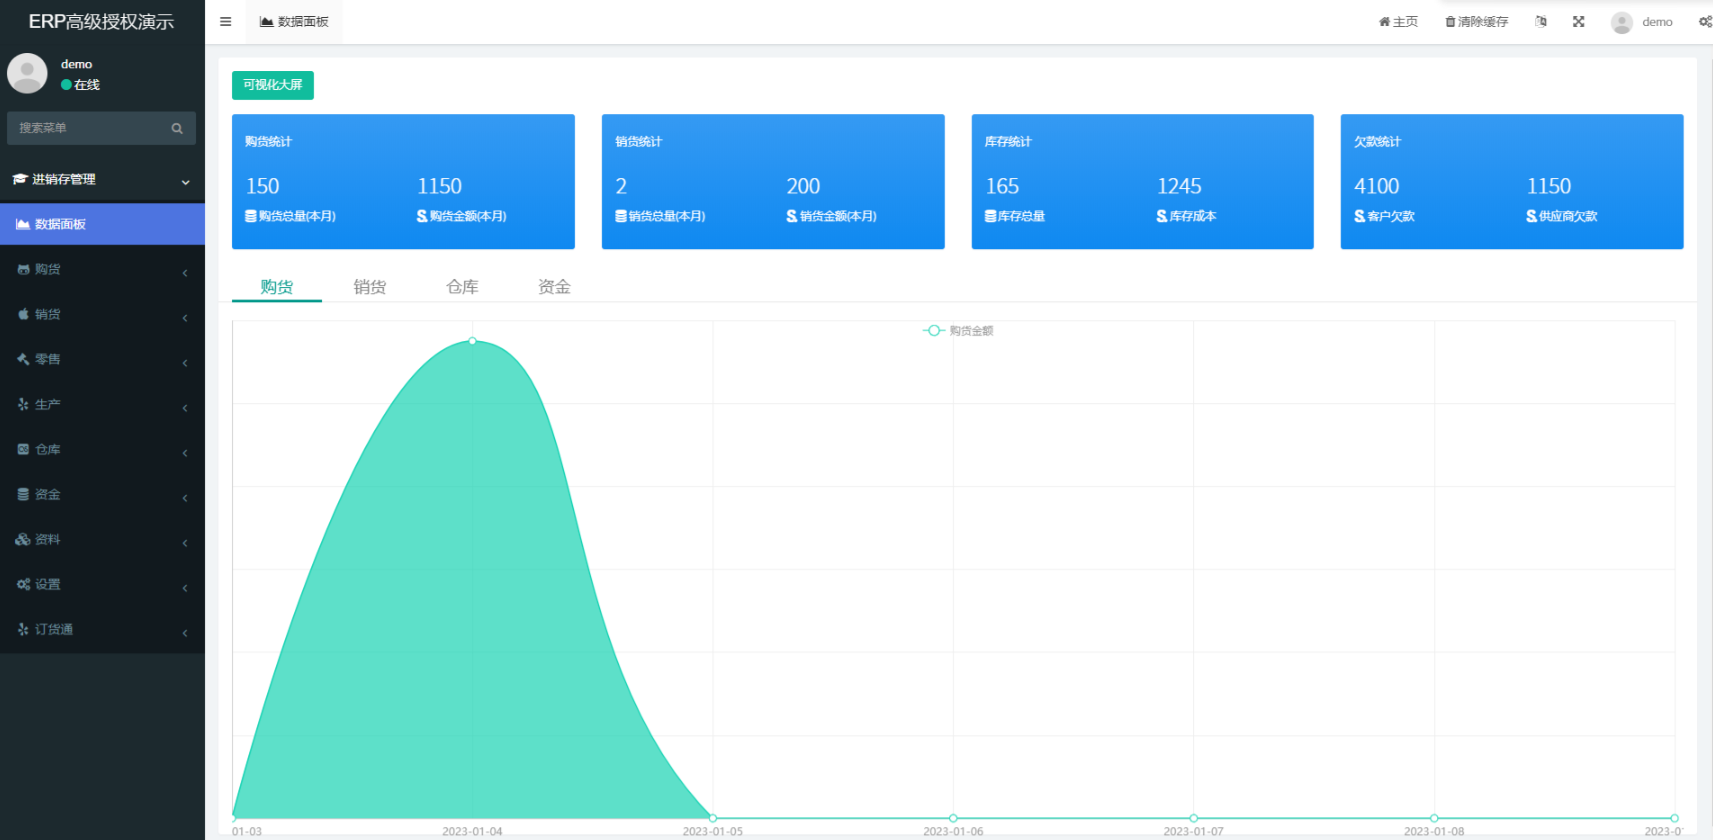Screen dimensions: 1713x840
Task: Click 清除缓存 to clear cache
Action: [1476, 22]
